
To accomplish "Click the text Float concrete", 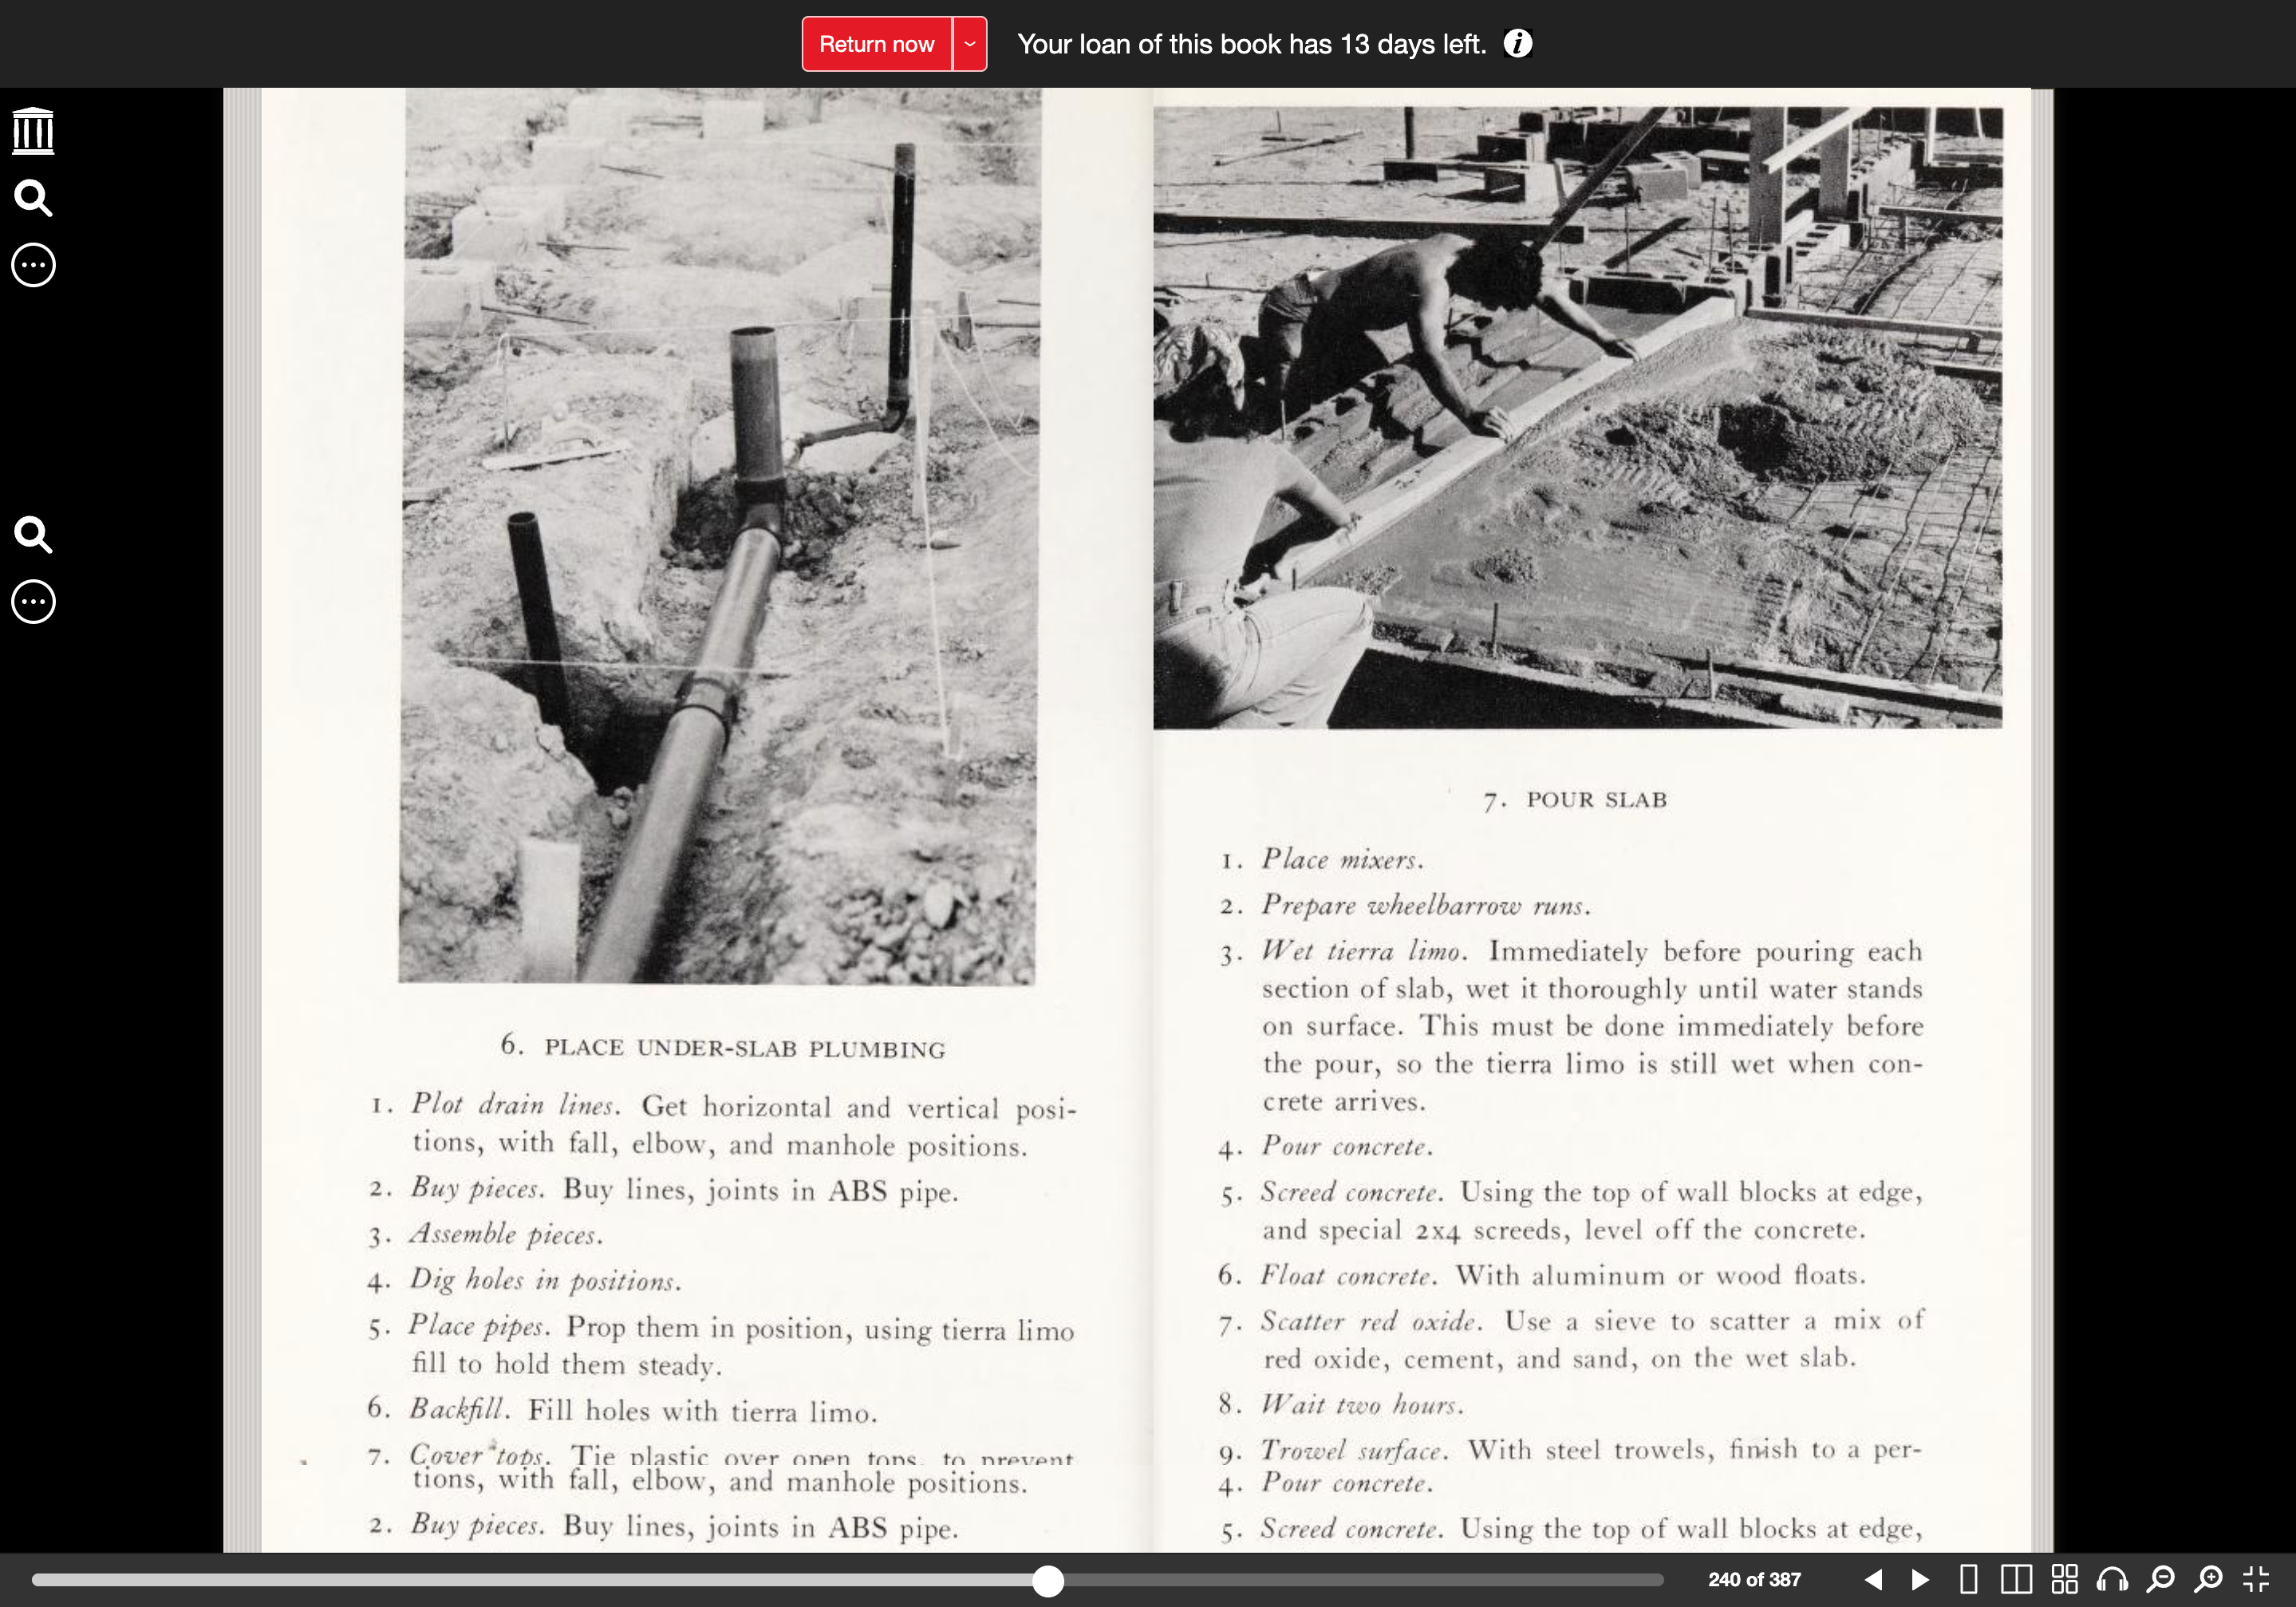I will pos(1348,1276).
